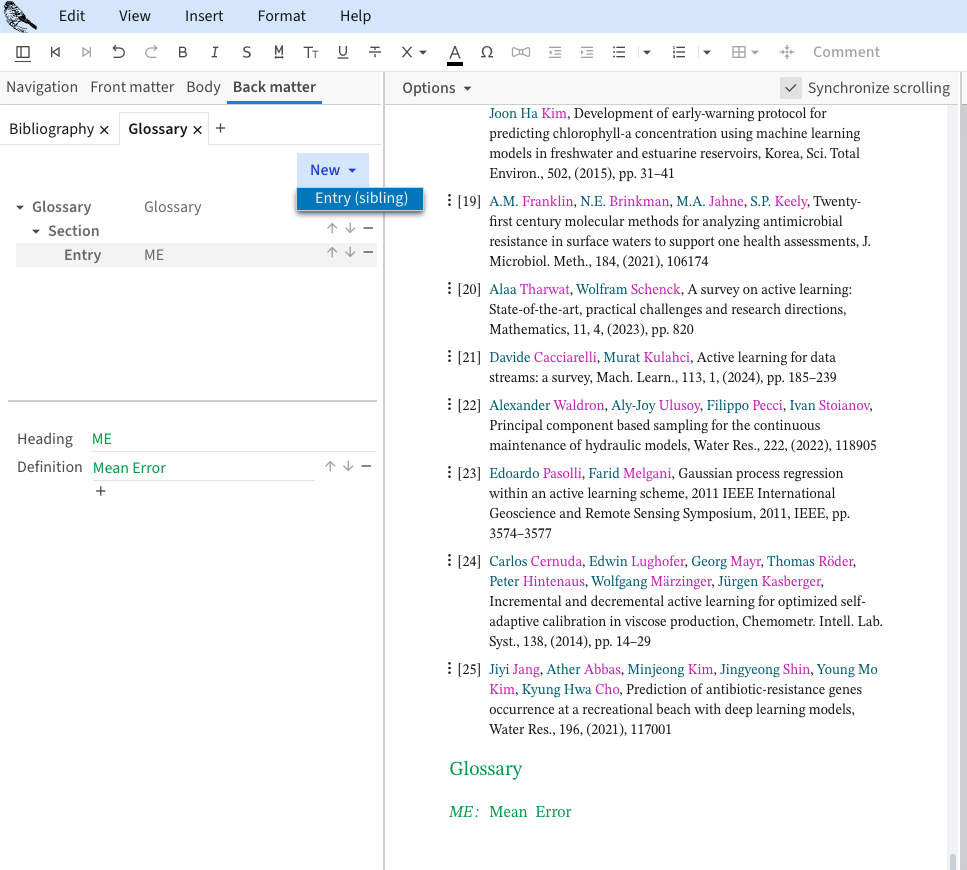Close the Glossary tab

point(198,129)
